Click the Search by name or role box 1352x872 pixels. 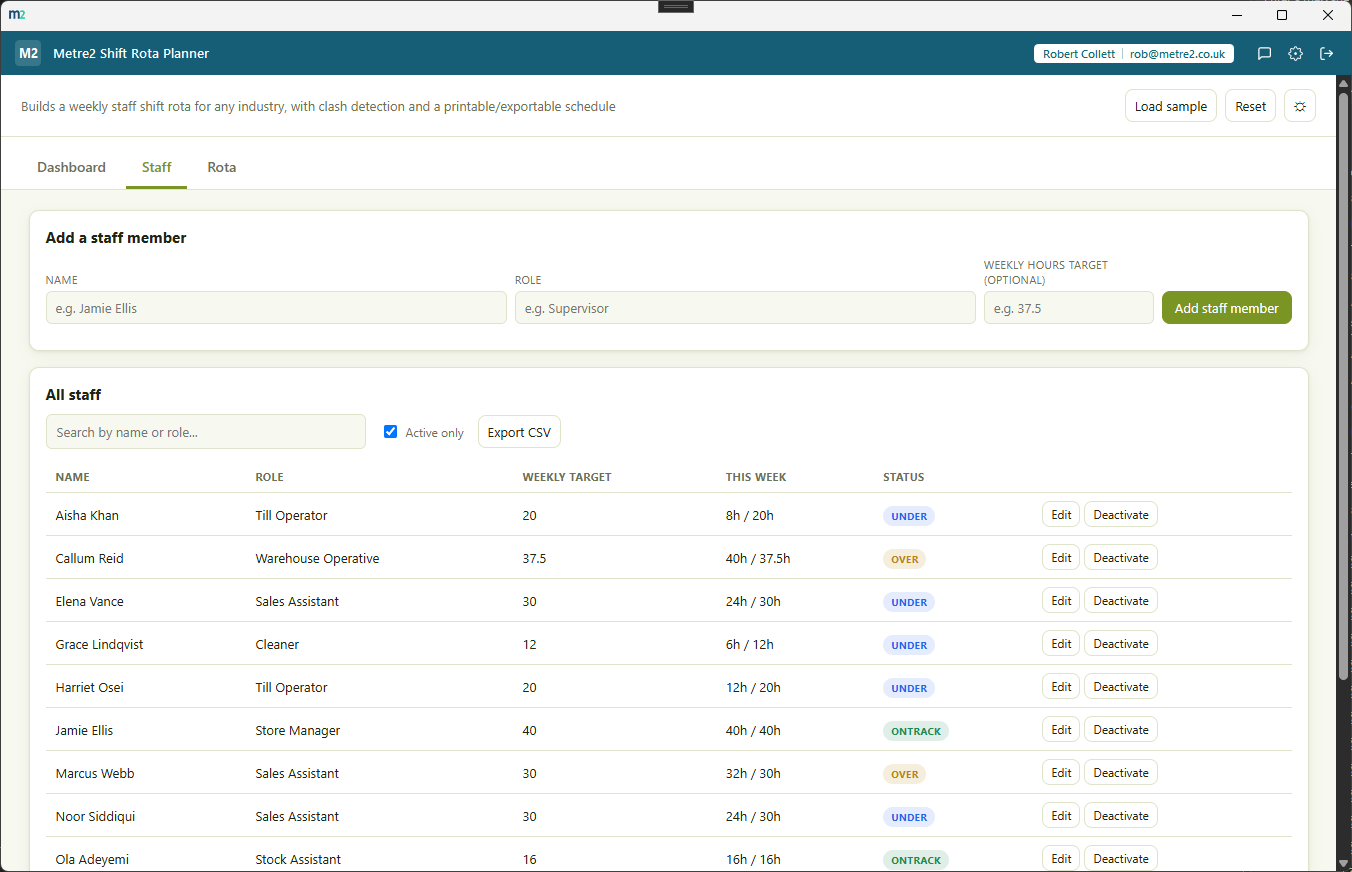point(206,432)
